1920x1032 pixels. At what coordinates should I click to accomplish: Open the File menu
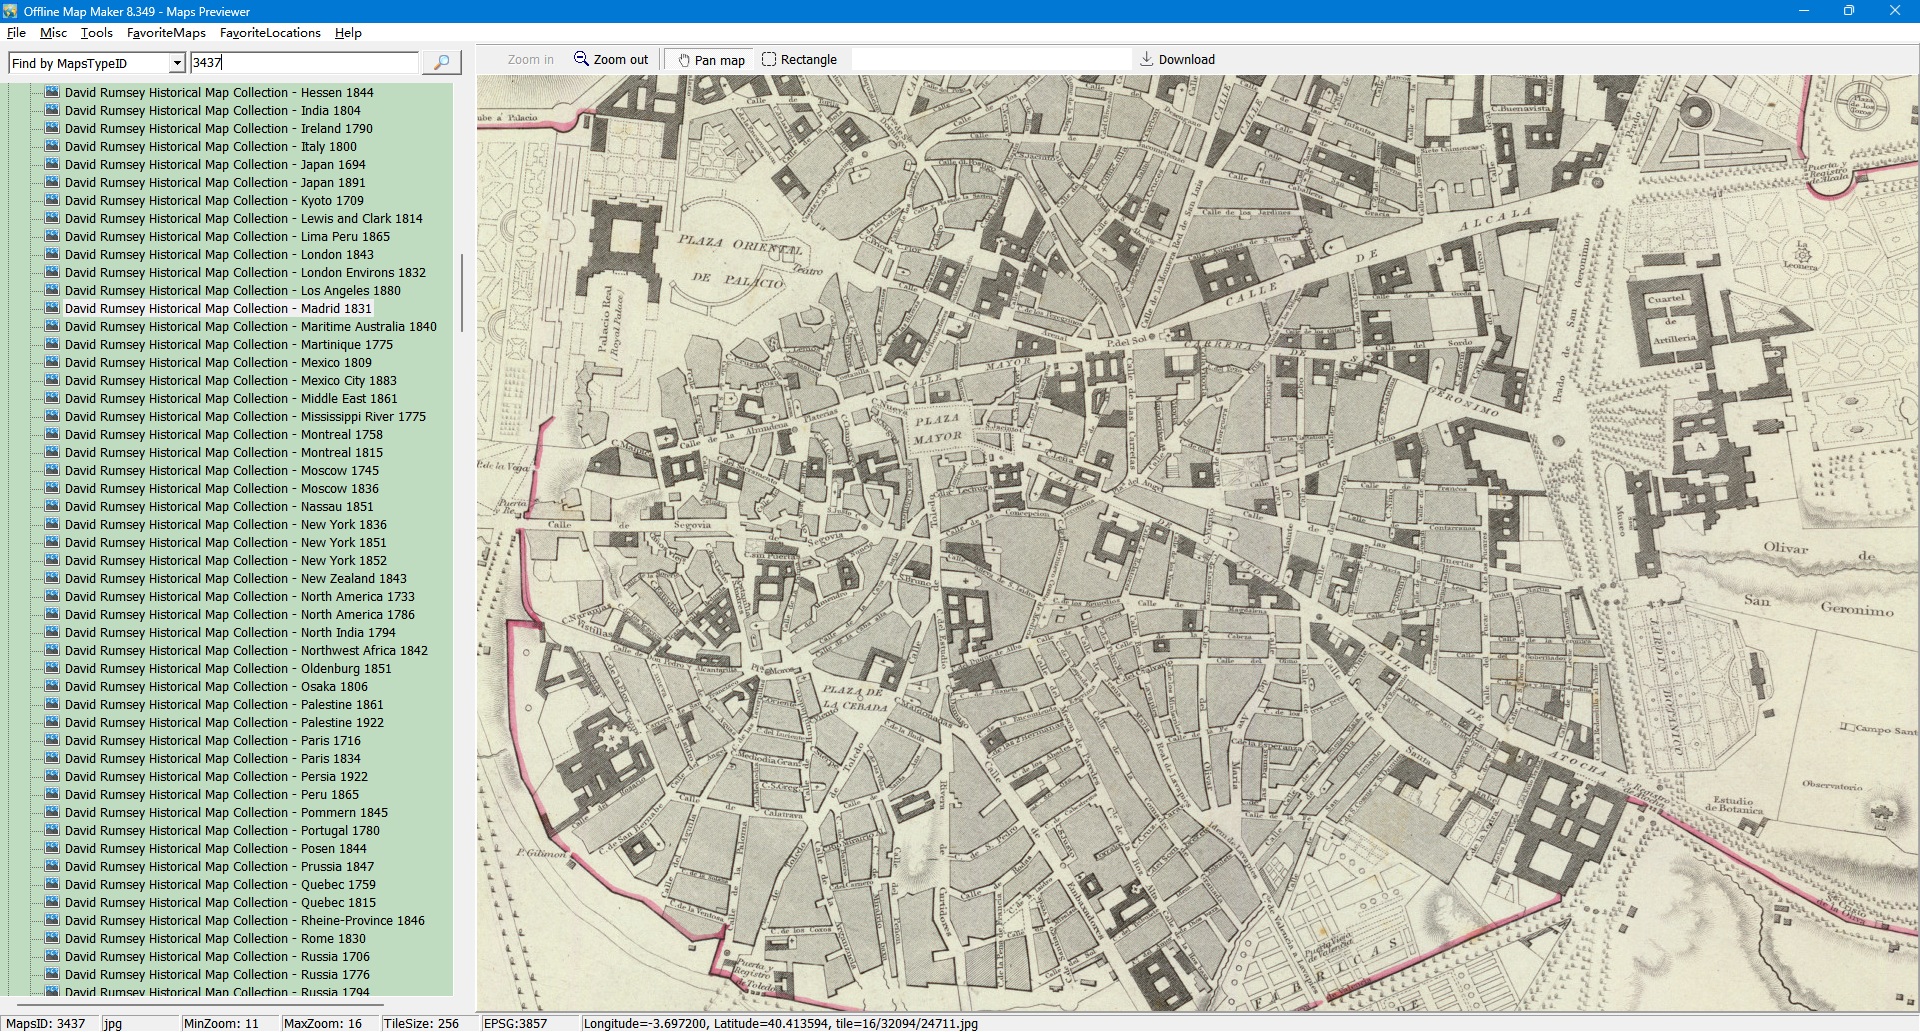16,33
